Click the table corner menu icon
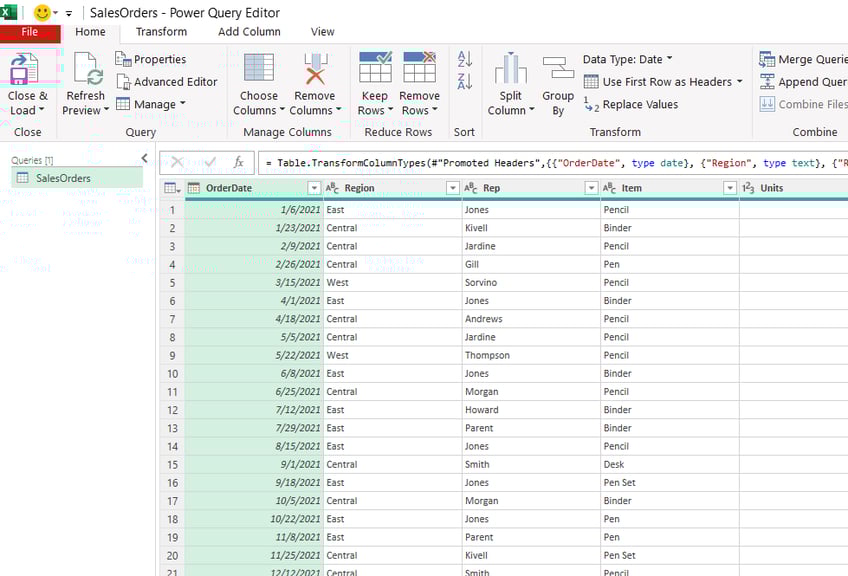This screenshot has height=576, width=848. pos(172,188)
